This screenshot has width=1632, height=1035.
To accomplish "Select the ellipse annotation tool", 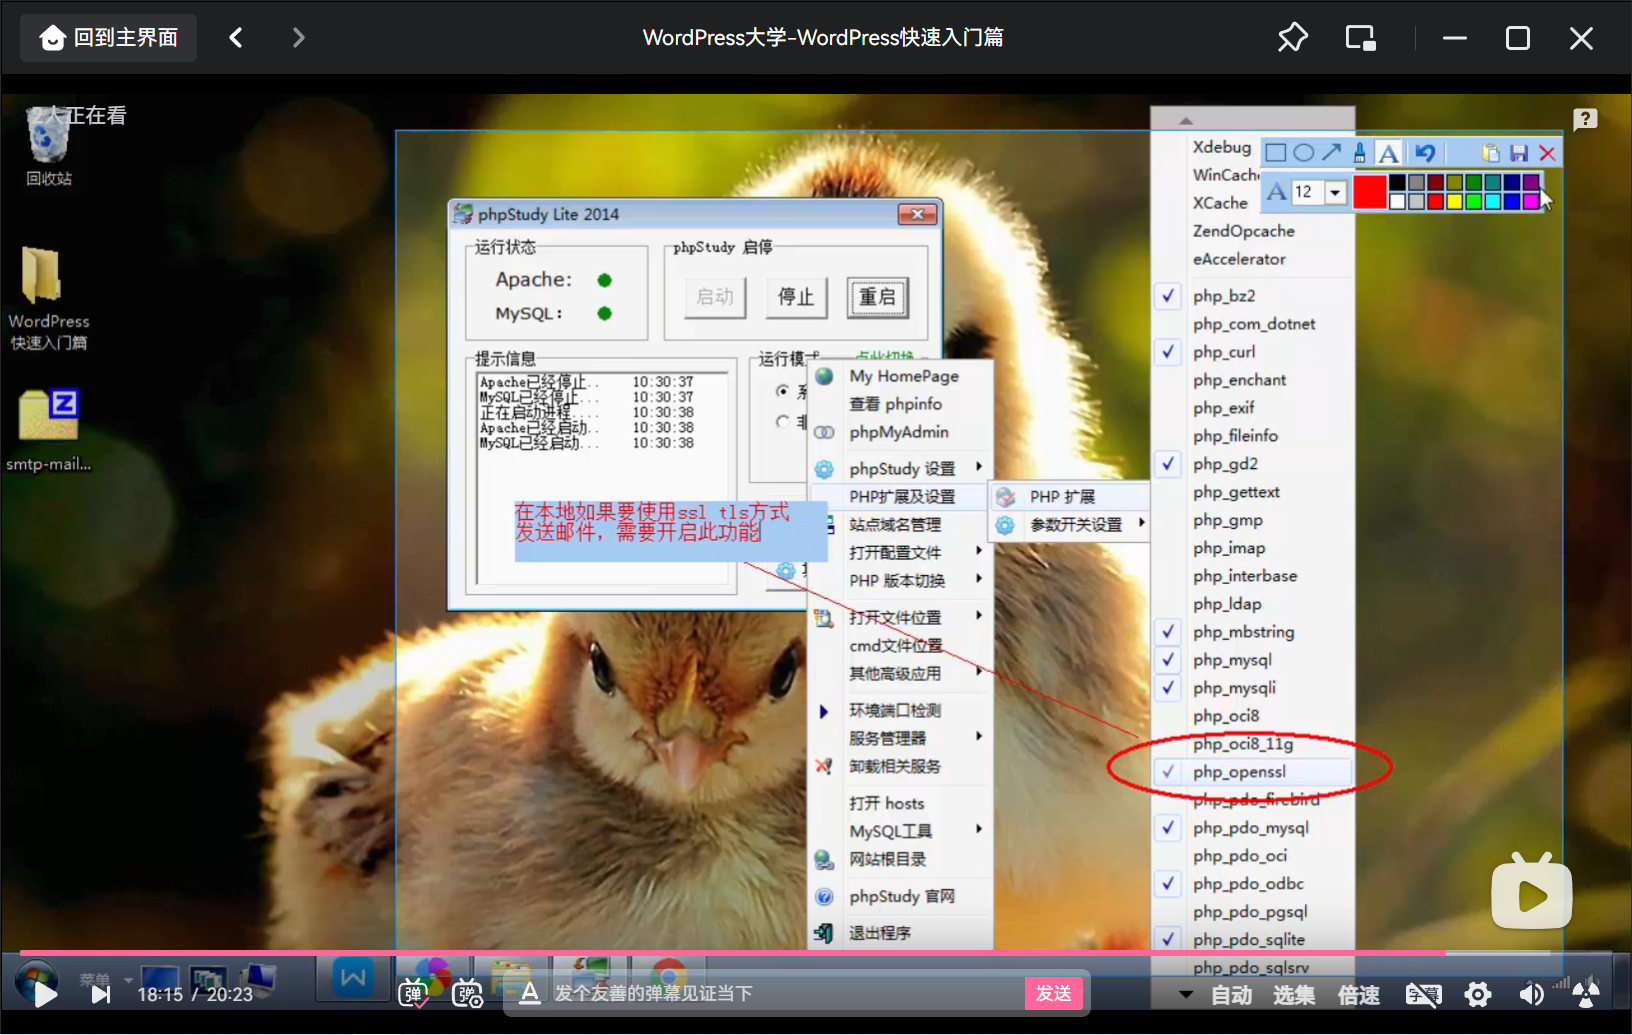I will [x=1303, y=153].
